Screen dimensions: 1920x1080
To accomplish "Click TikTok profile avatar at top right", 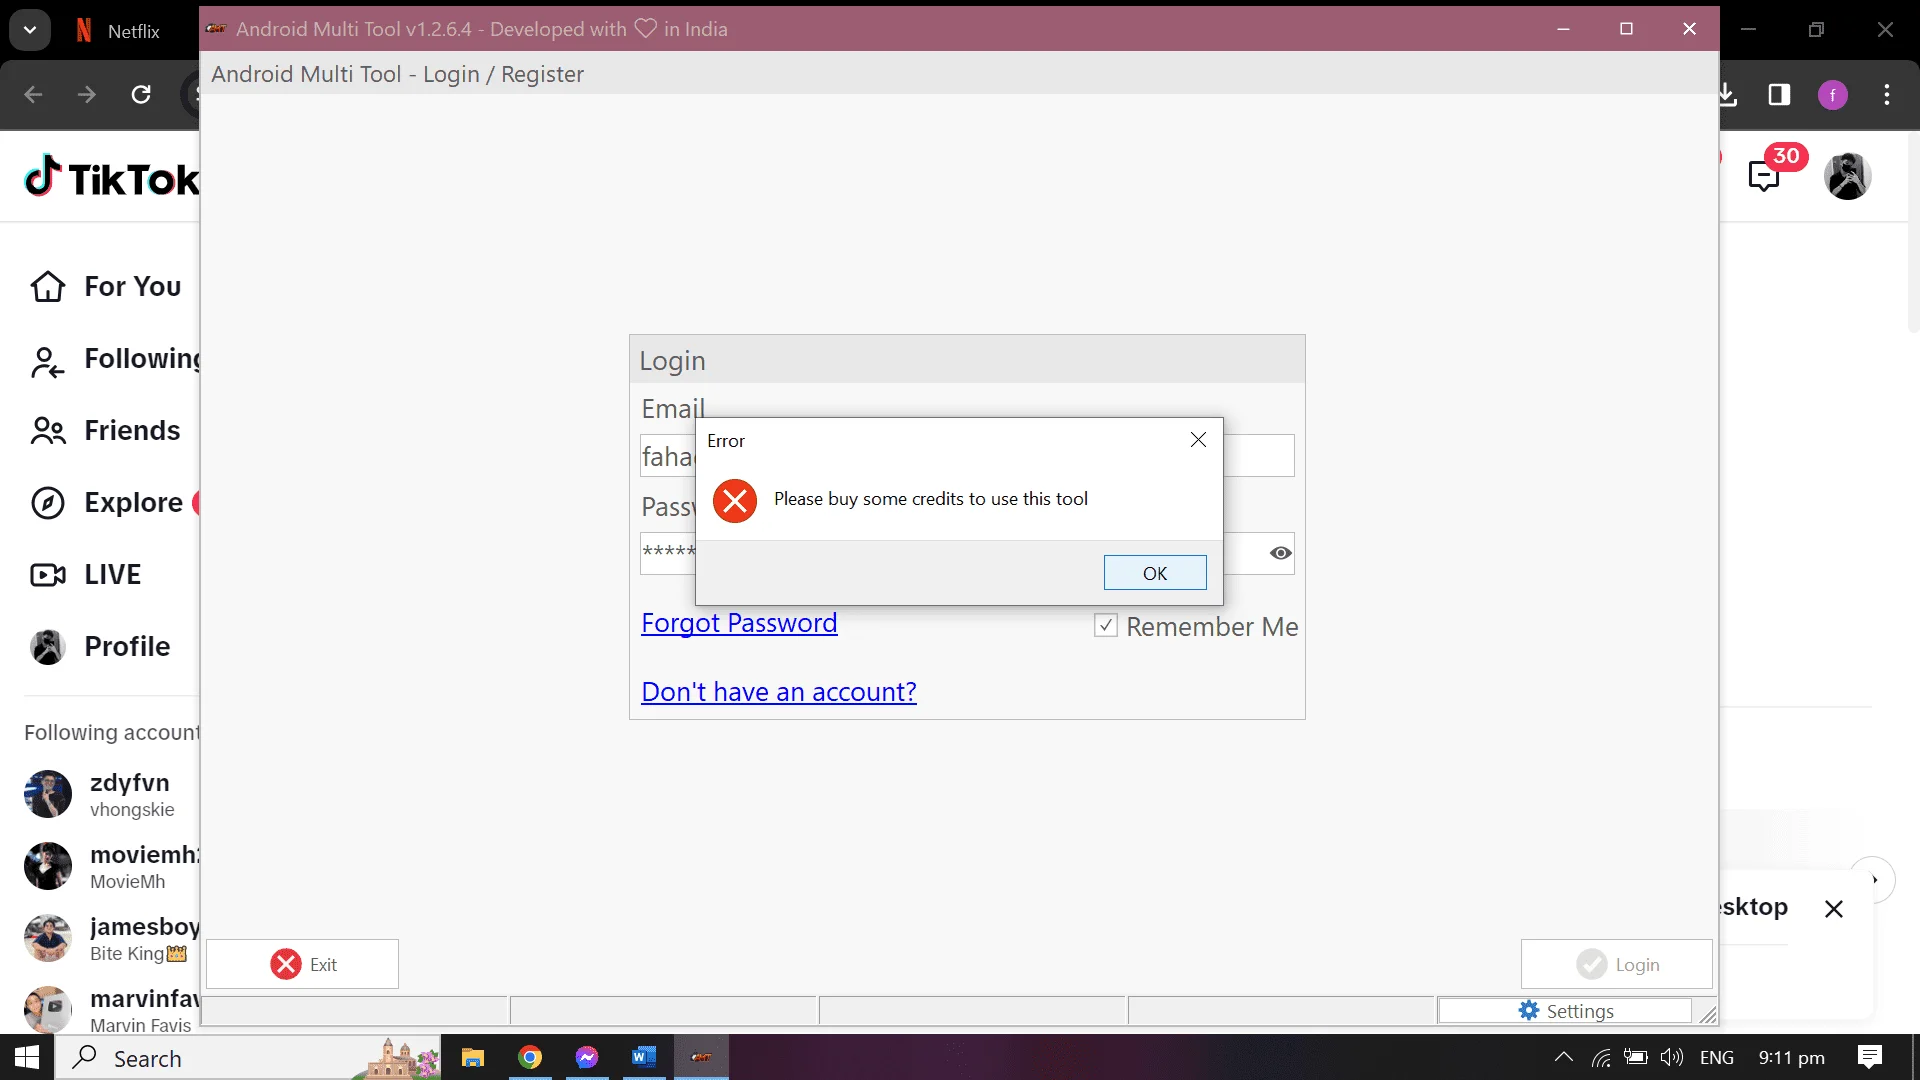I will (1847, 176).
